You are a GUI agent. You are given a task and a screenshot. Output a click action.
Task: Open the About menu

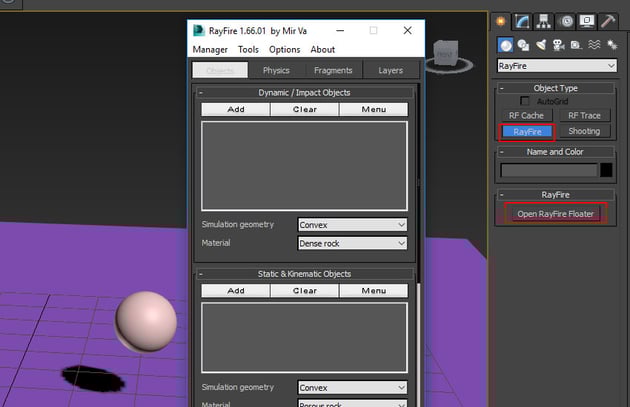323,49
